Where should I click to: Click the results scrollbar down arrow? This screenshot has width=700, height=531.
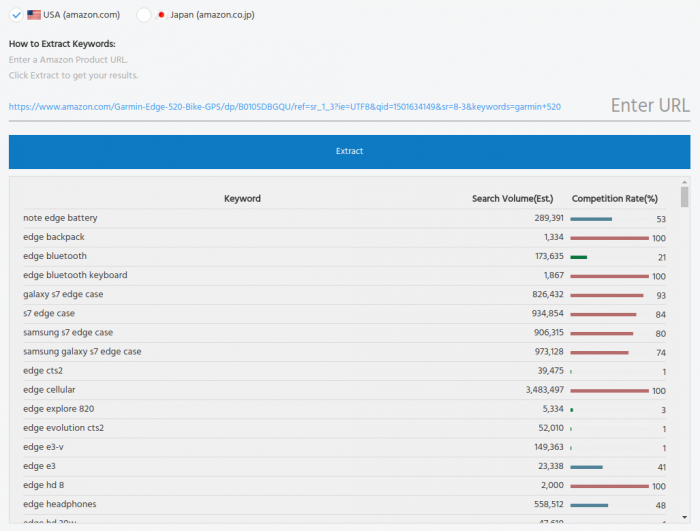(684, 517)
